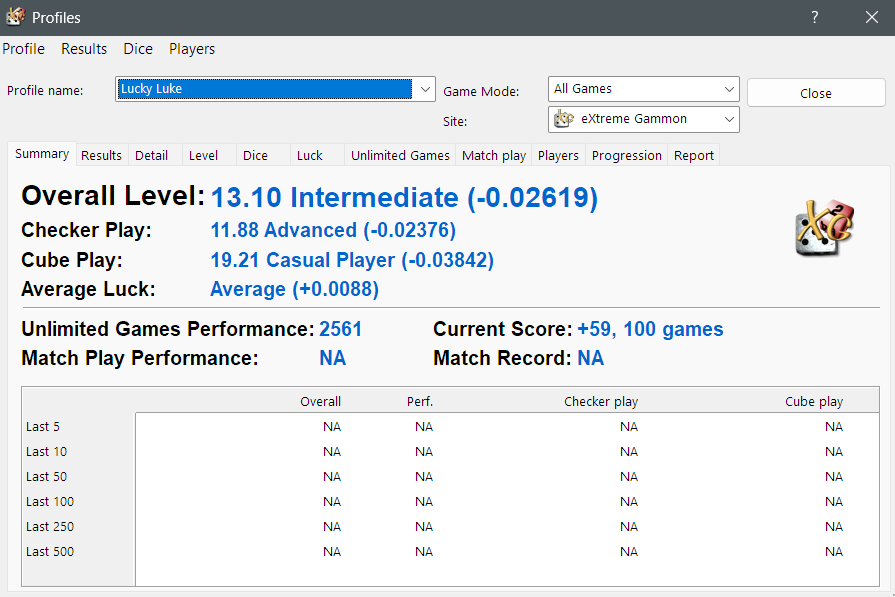895x597 pixels.
Task: Open the Profile menu
Action: tap(23, 49)
